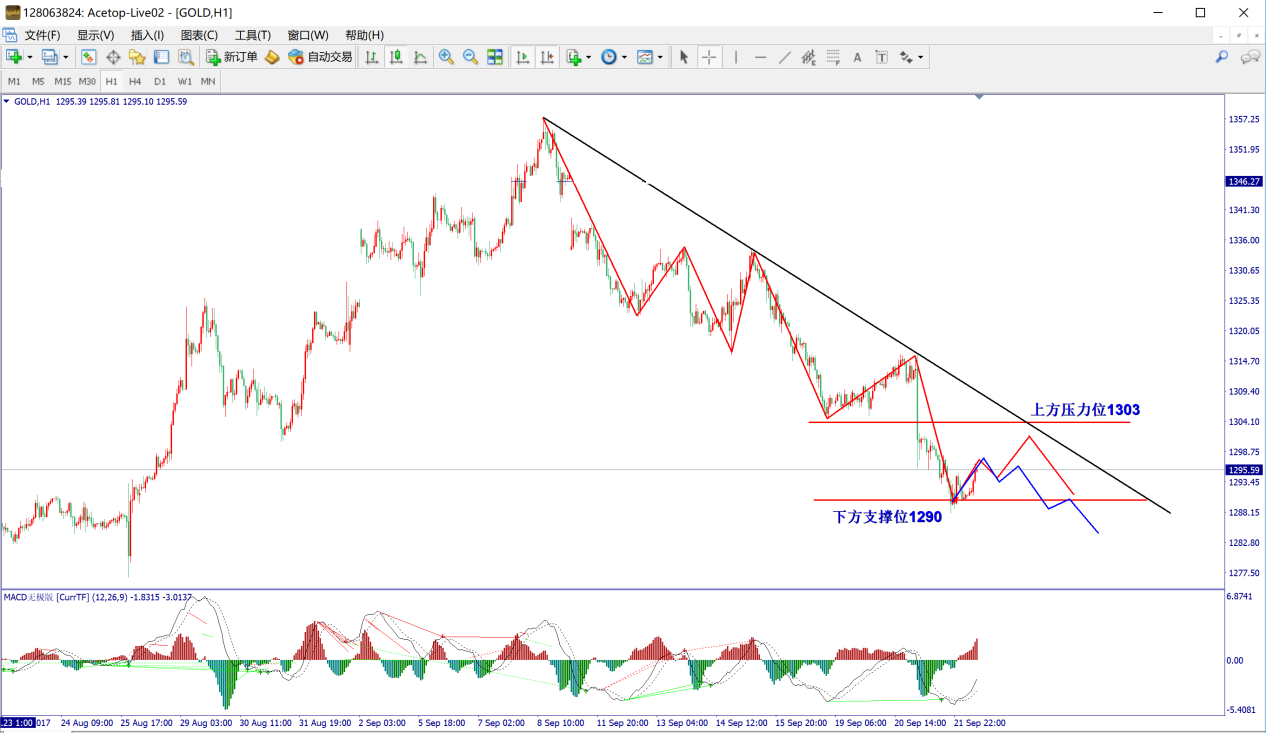Toggle chart auto scroll
The image size is (1266, 733).
coord(522,57)
